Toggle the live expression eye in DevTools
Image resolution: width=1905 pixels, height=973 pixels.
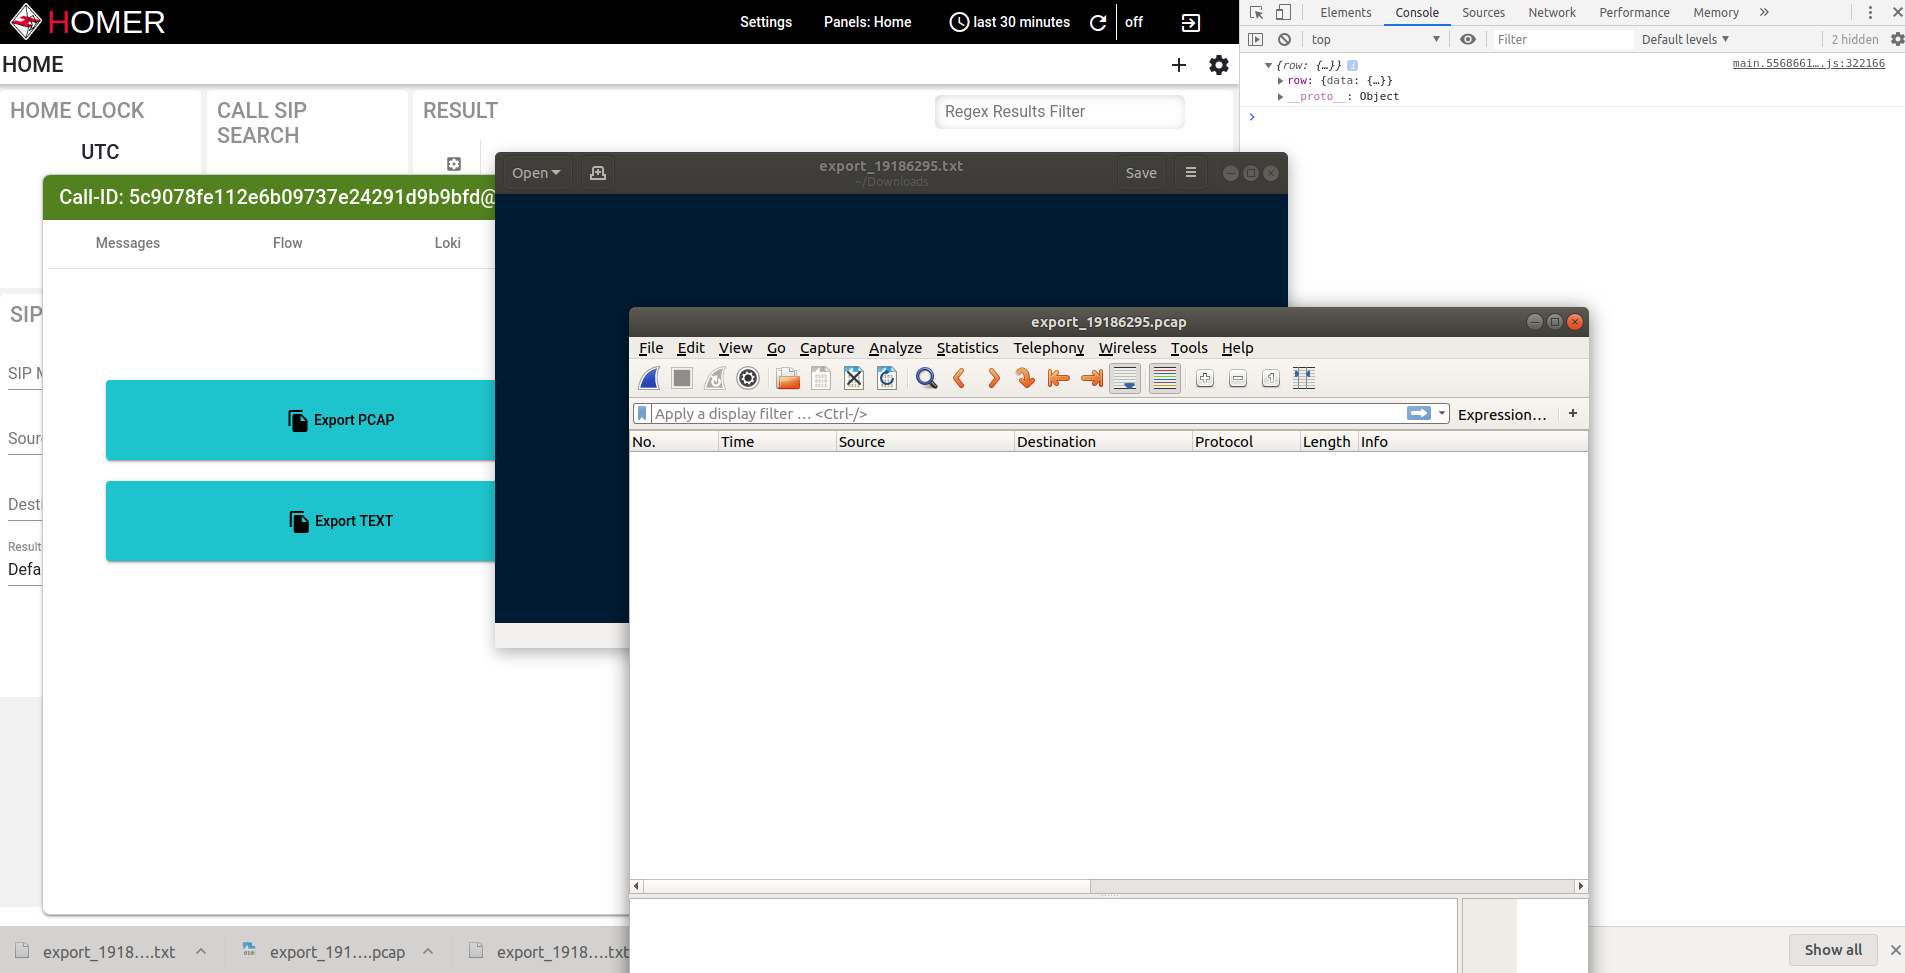[1467, 39]
